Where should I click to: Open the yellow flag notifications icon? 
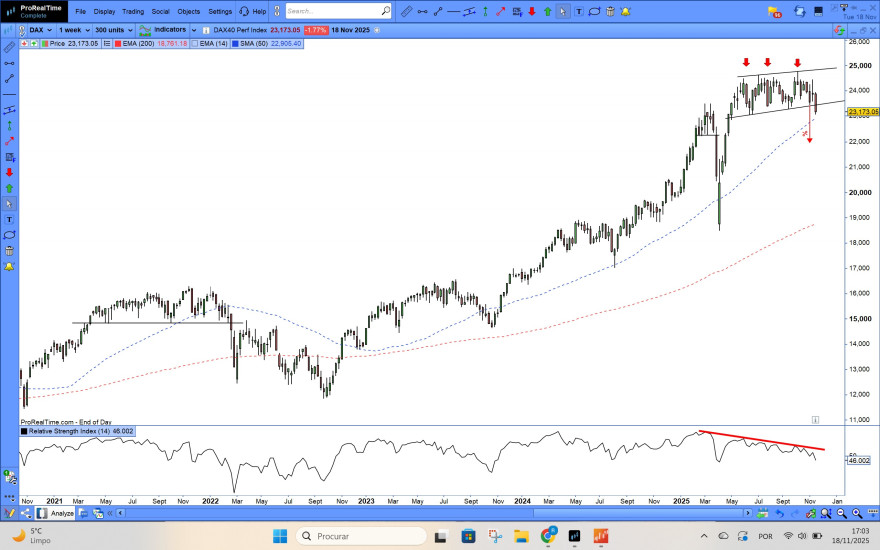coord(774,12)
